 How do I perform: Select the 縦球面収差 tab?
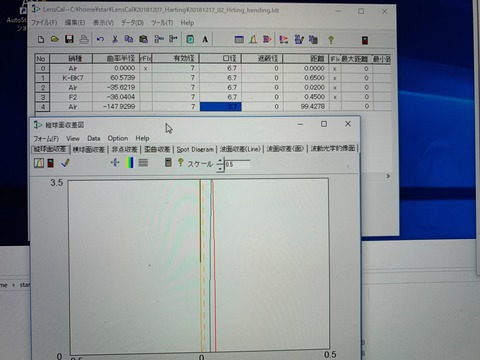coord(51,149)
